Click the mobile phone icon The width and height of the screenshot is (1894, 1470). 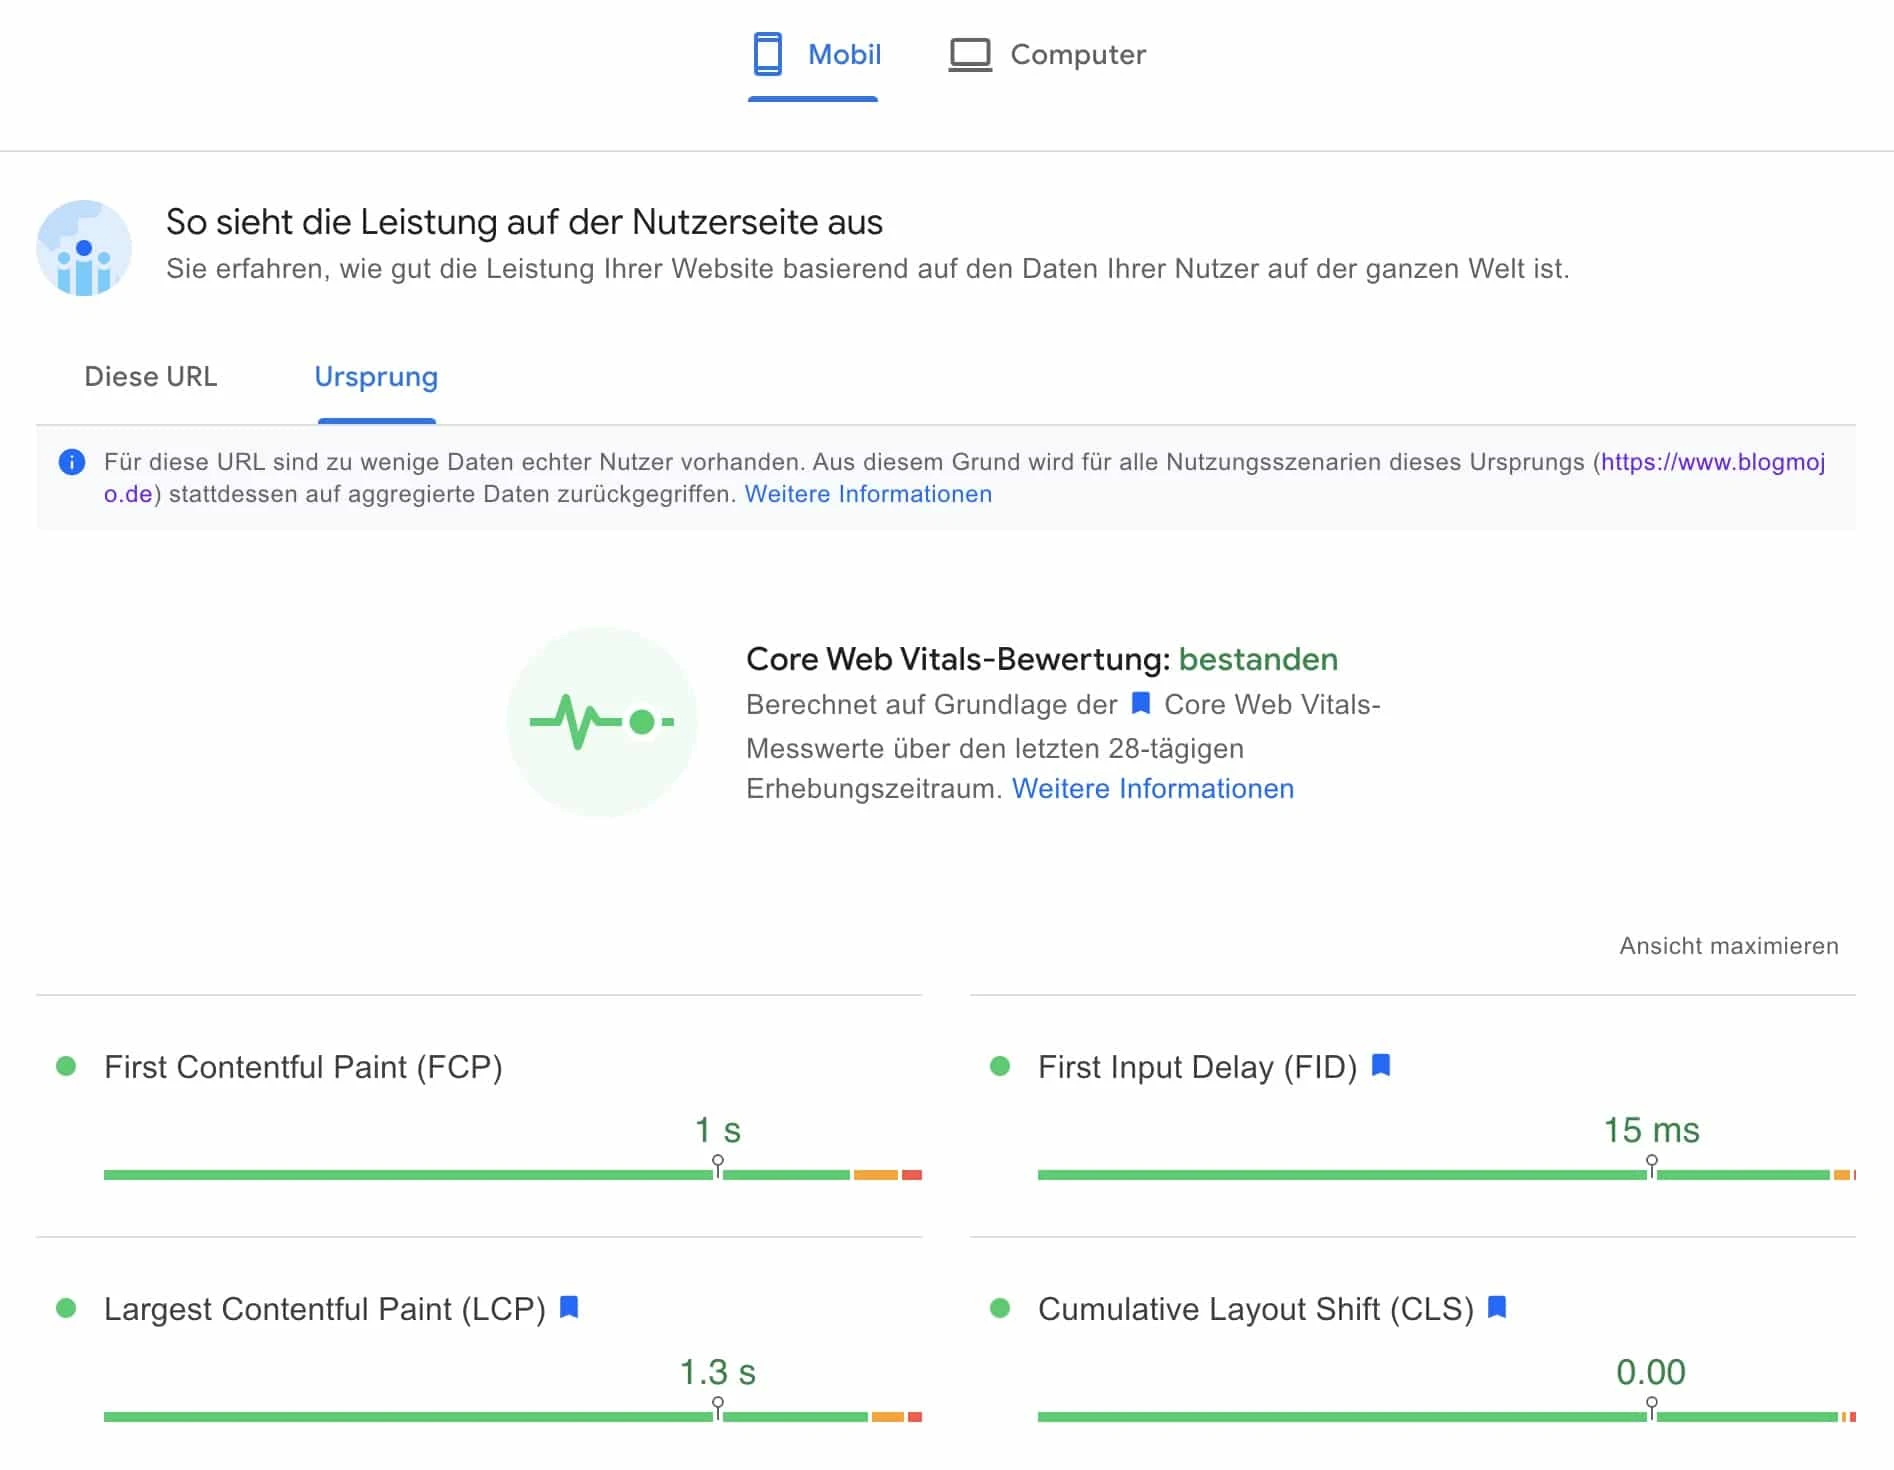[767, 54]
